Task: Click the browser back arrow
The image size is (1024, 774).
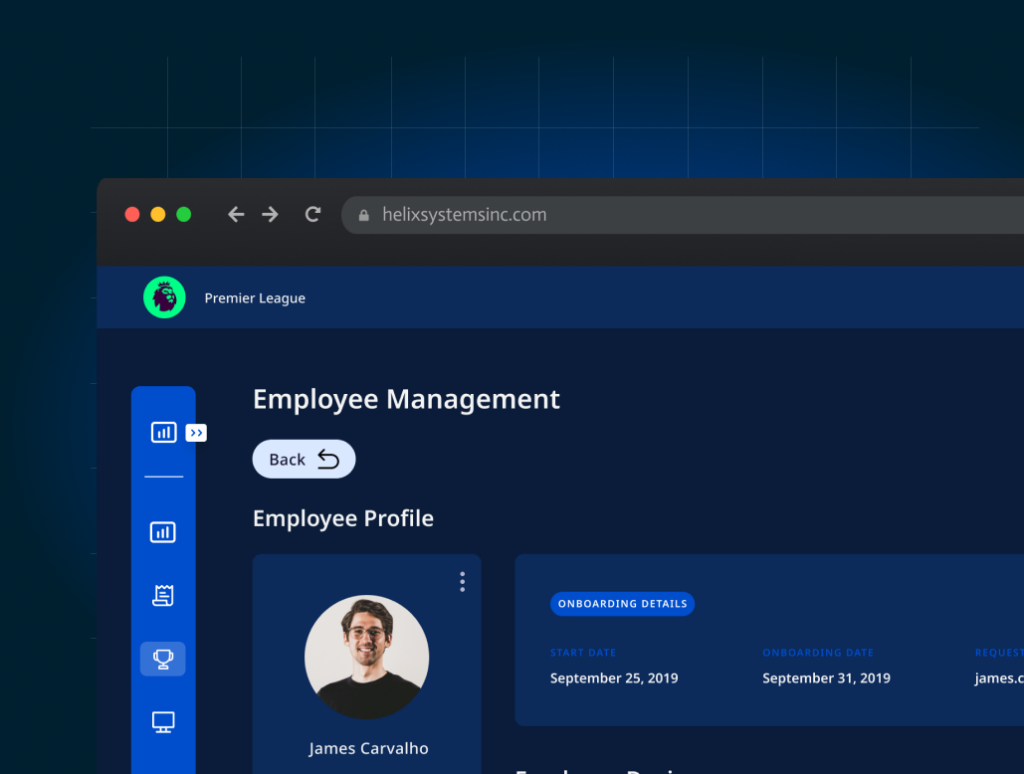Action: [236, 214]
